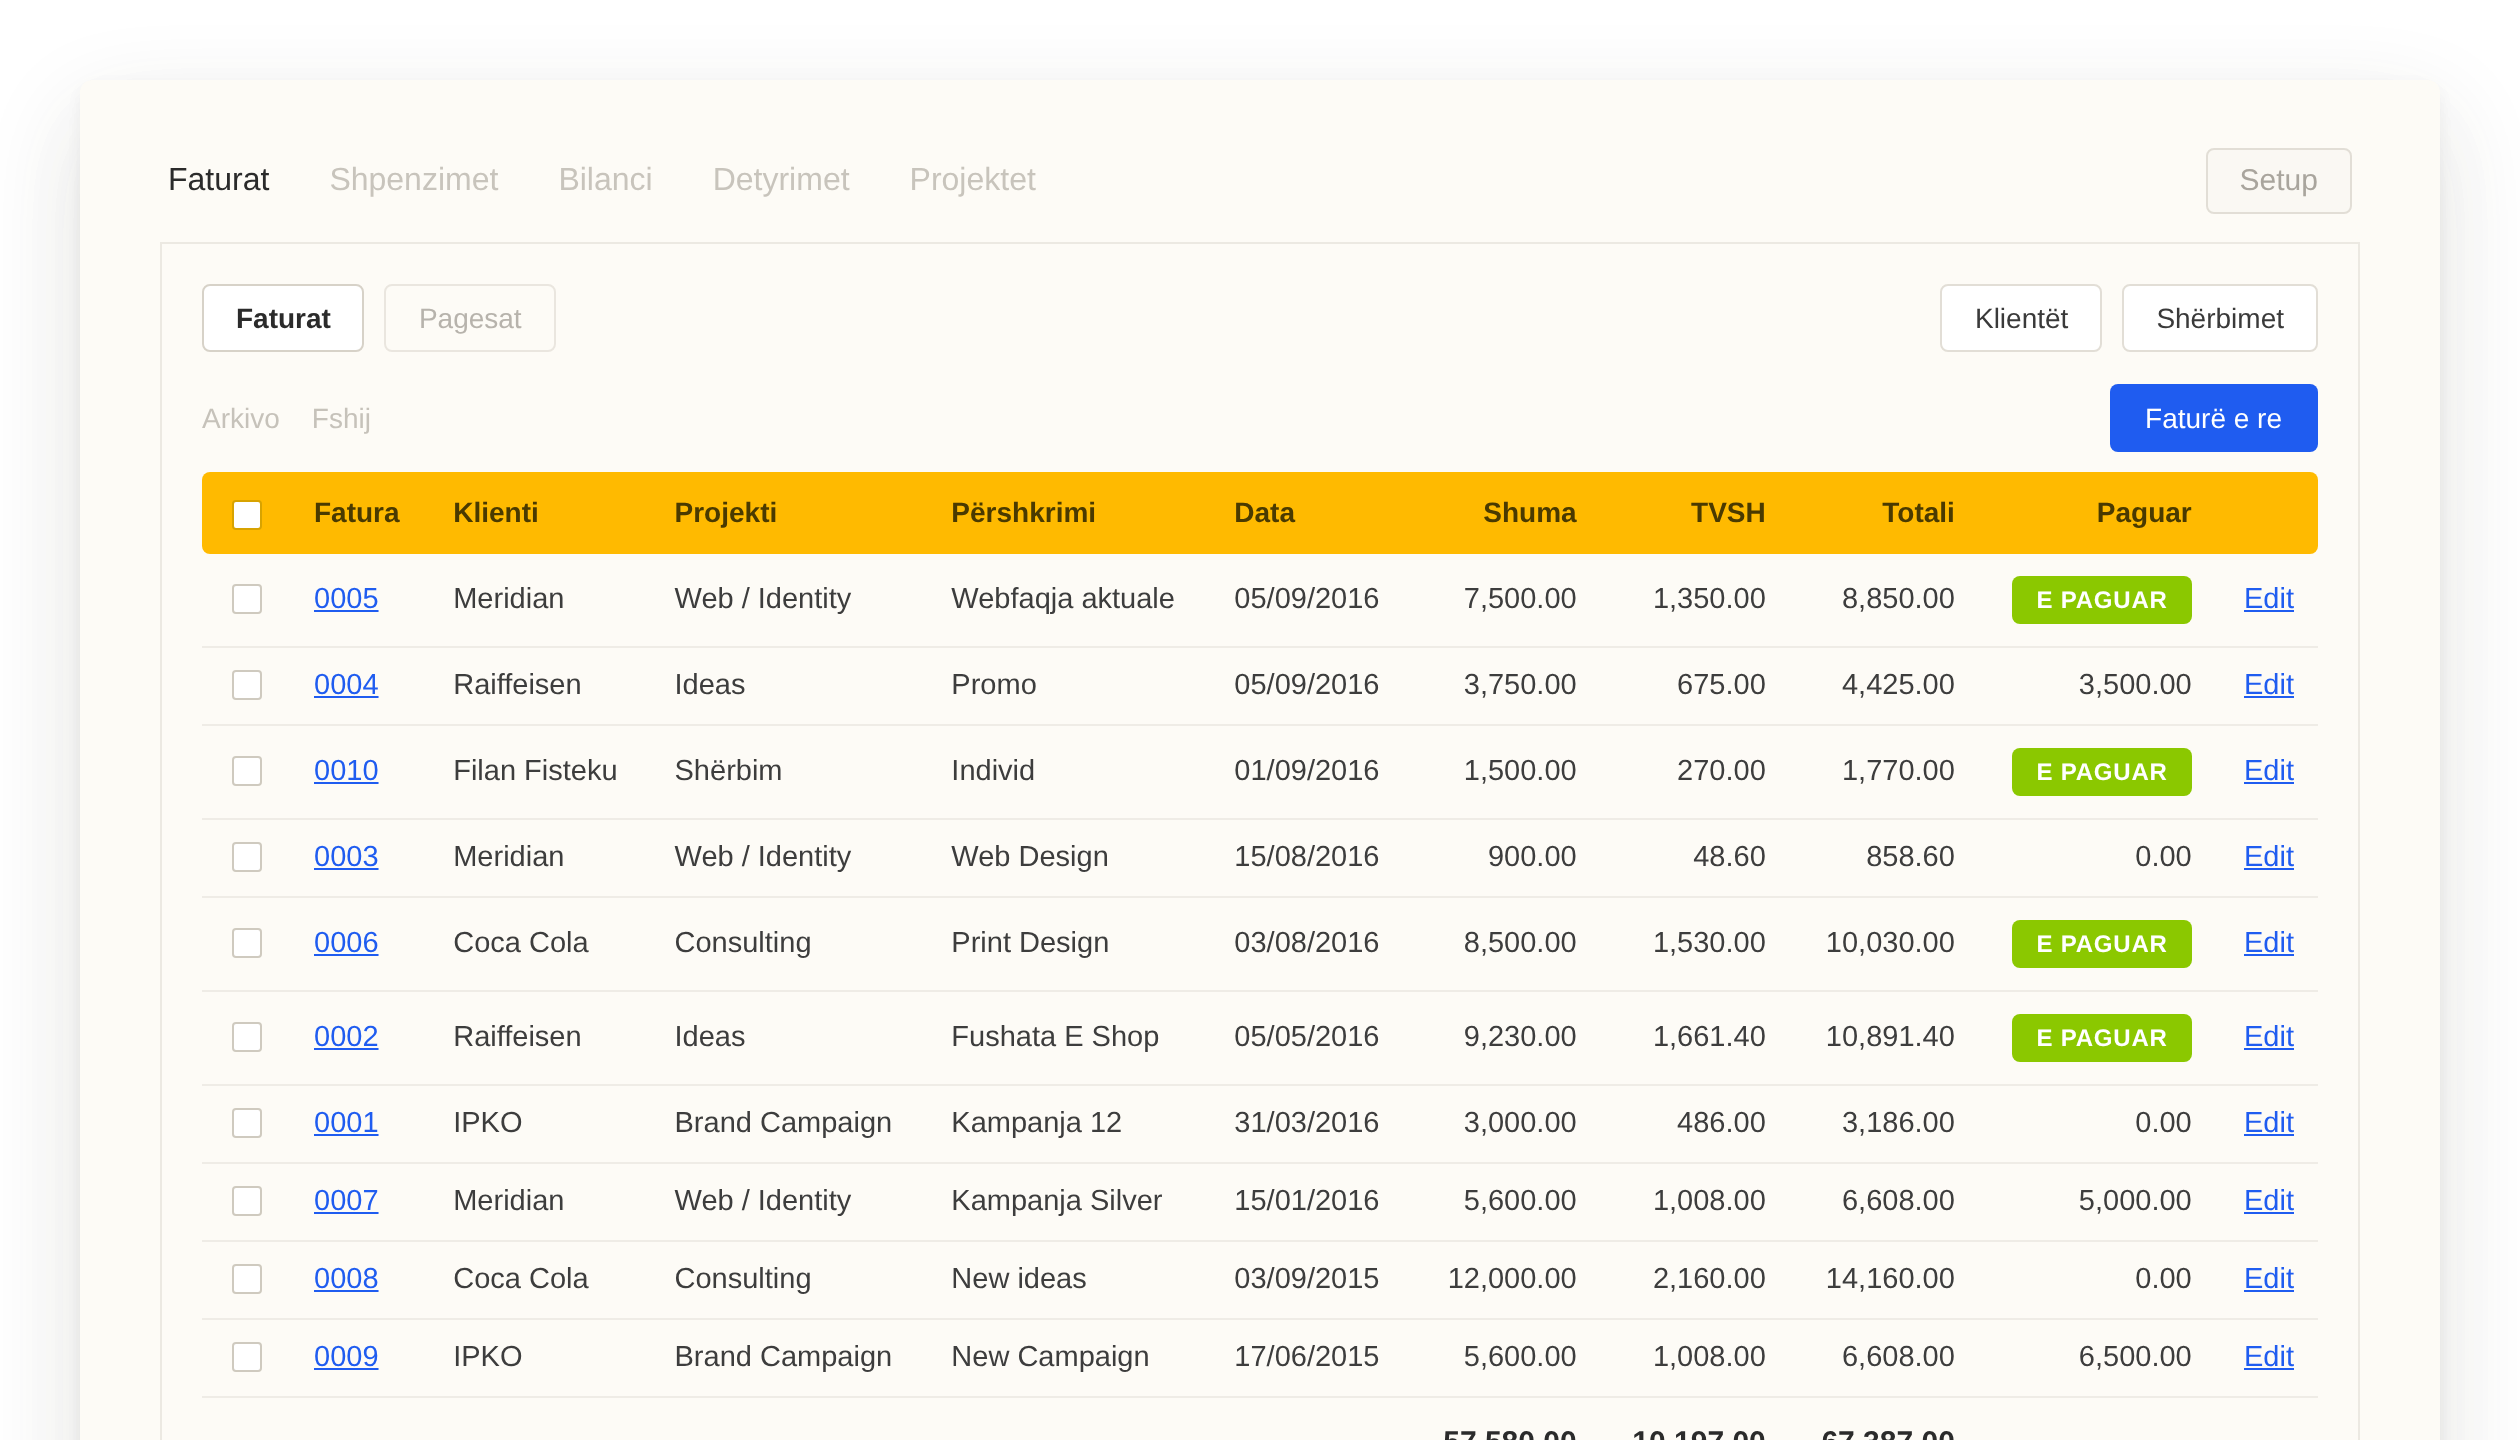This screenshot has height=1440, width=2520.
Task: Edit the Kampanja Silver invoice row
Action: point(2269,1200)
